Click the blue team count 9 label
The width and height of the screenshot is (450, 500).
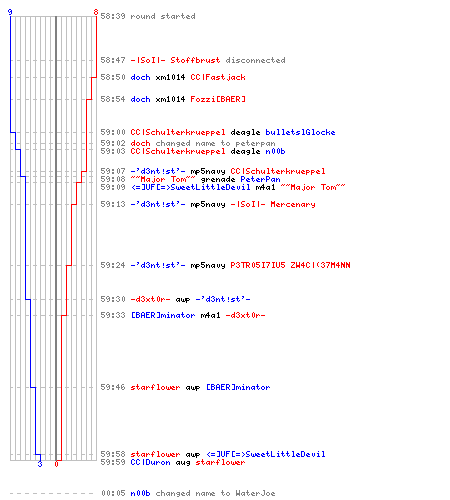pos(10,12)
